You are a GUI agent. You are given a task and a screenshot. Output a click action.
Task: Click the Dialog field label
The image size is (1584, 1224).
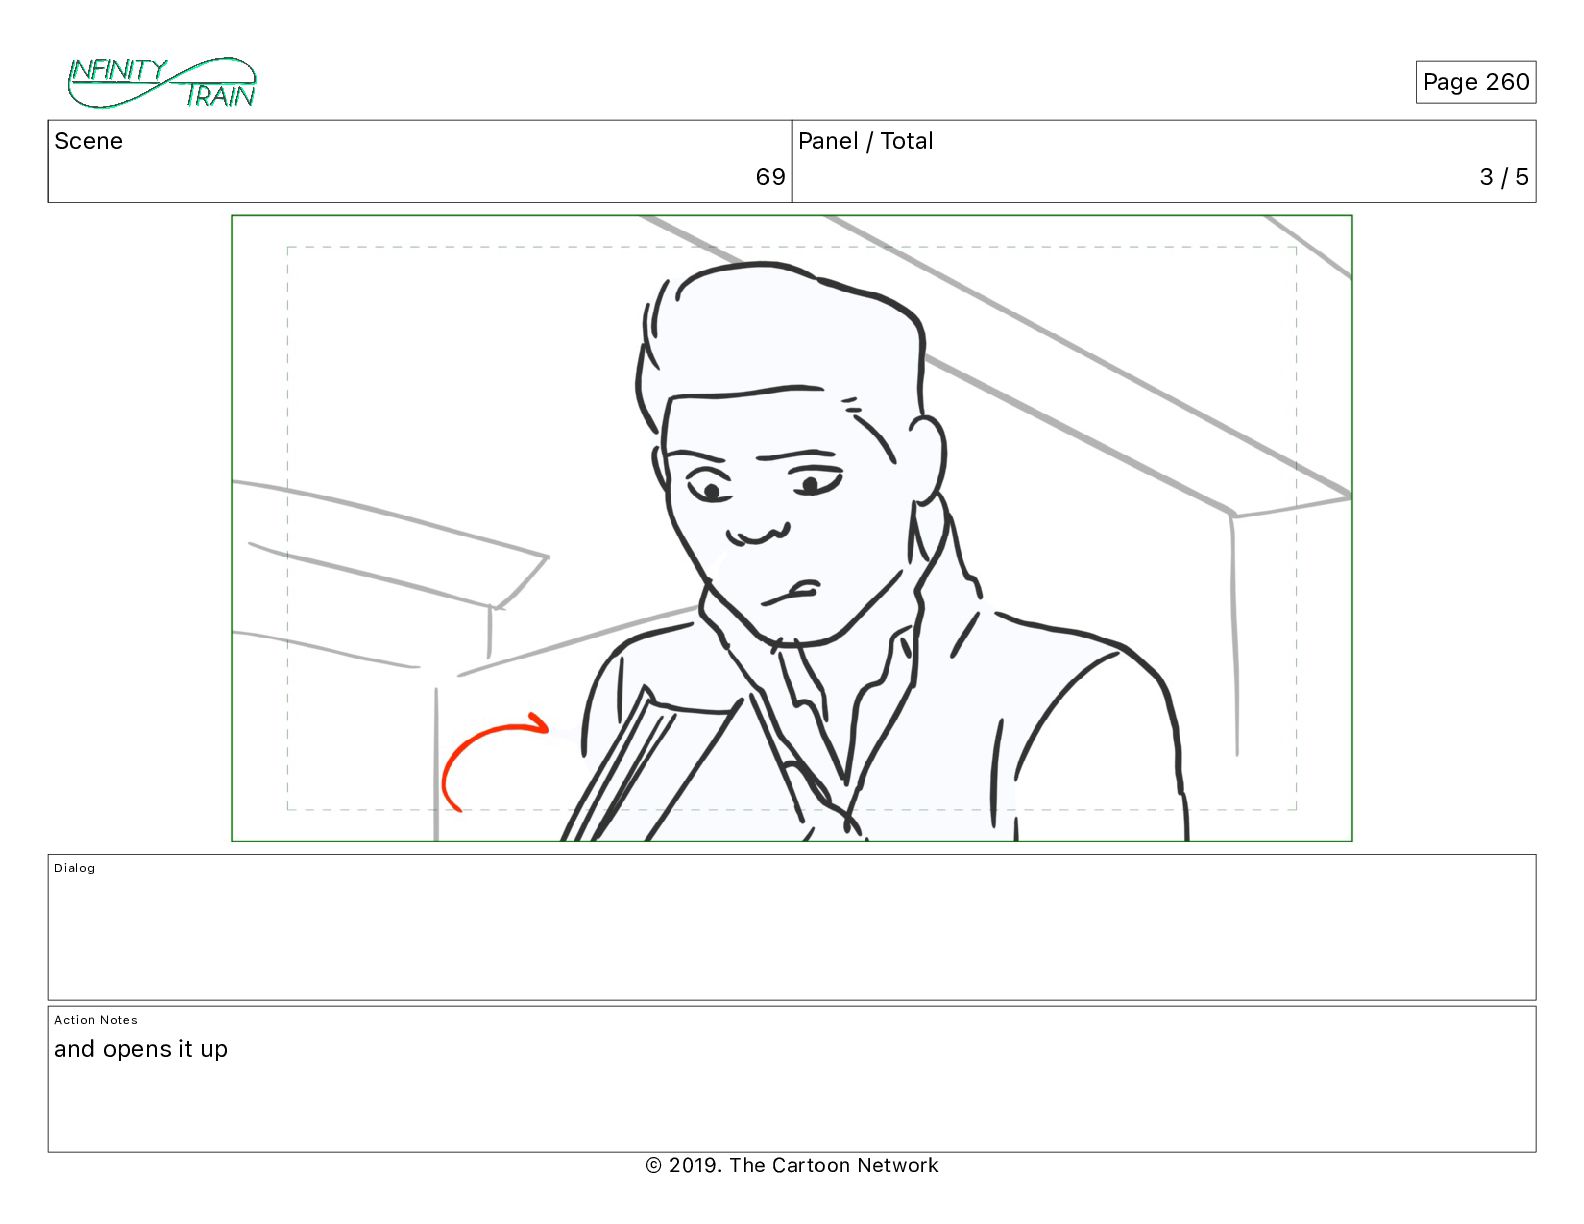tap(75, 868)
